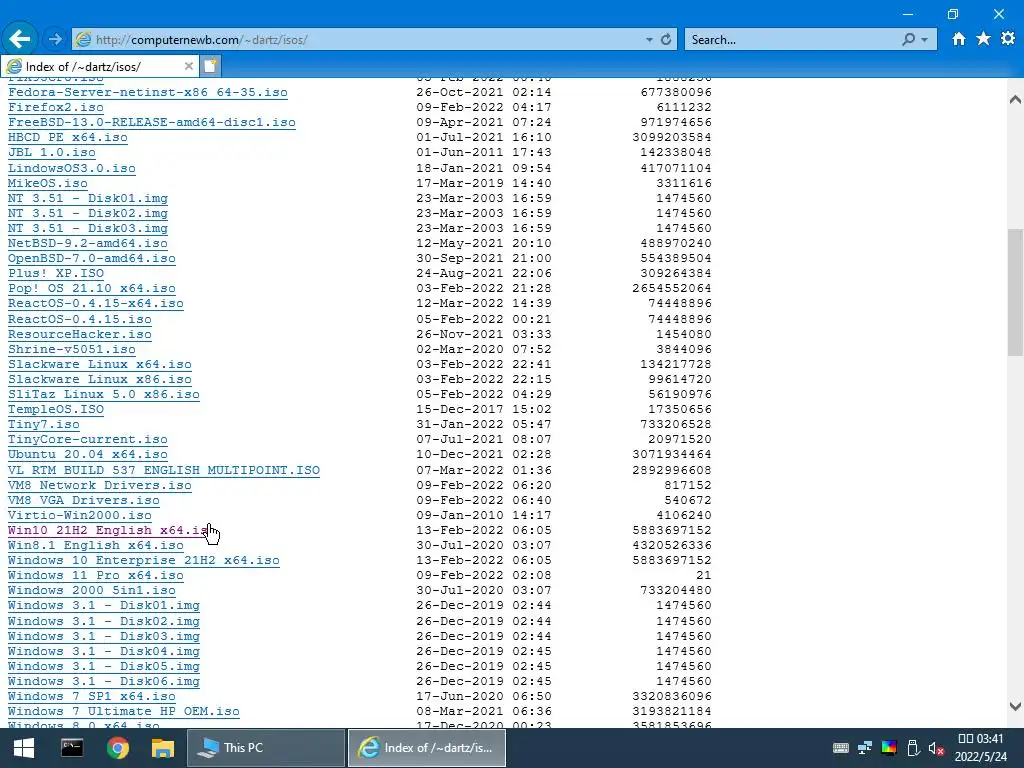The width and height of the screenshot is (1024, 768).
Task: Download Slackware Linux x64.iso
Action: point(100,364)
